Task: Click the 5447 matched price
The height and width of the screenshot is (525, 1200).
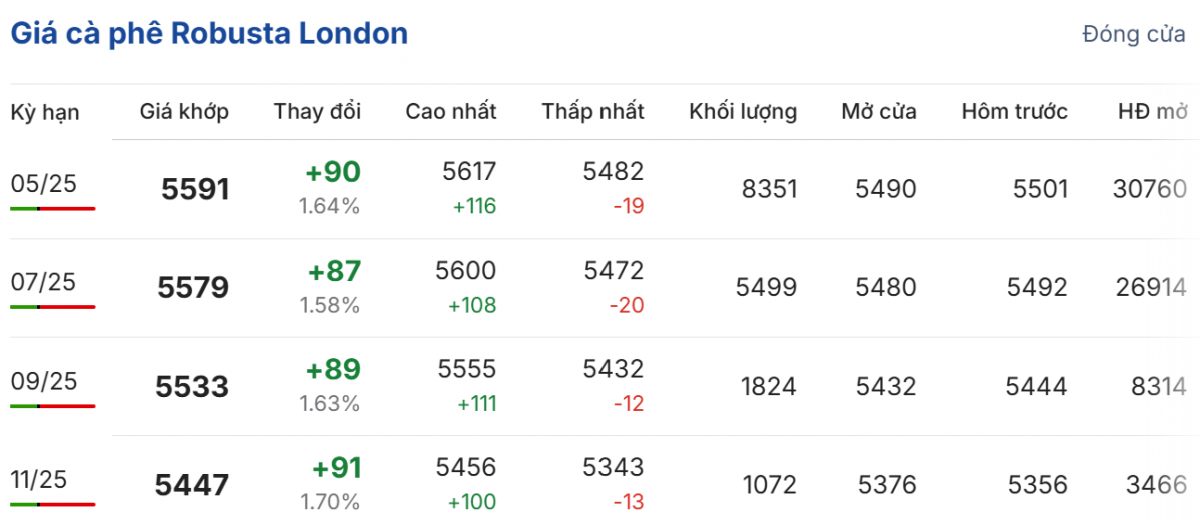Action: click(192, 486)
